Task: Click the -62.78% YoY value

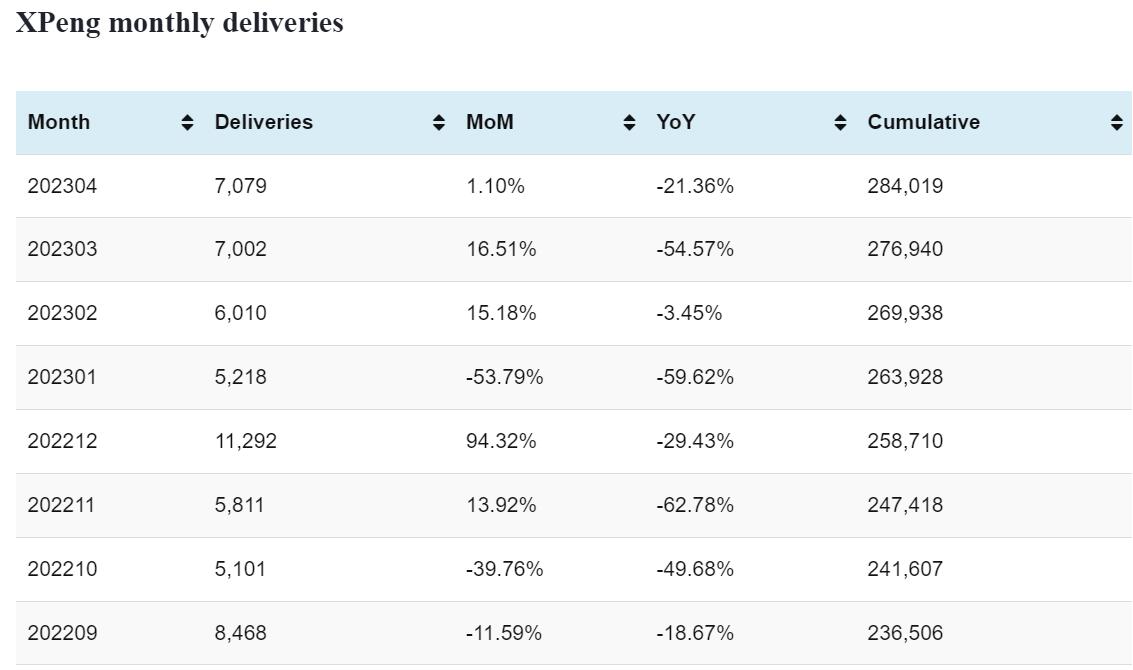Action: 695,505
